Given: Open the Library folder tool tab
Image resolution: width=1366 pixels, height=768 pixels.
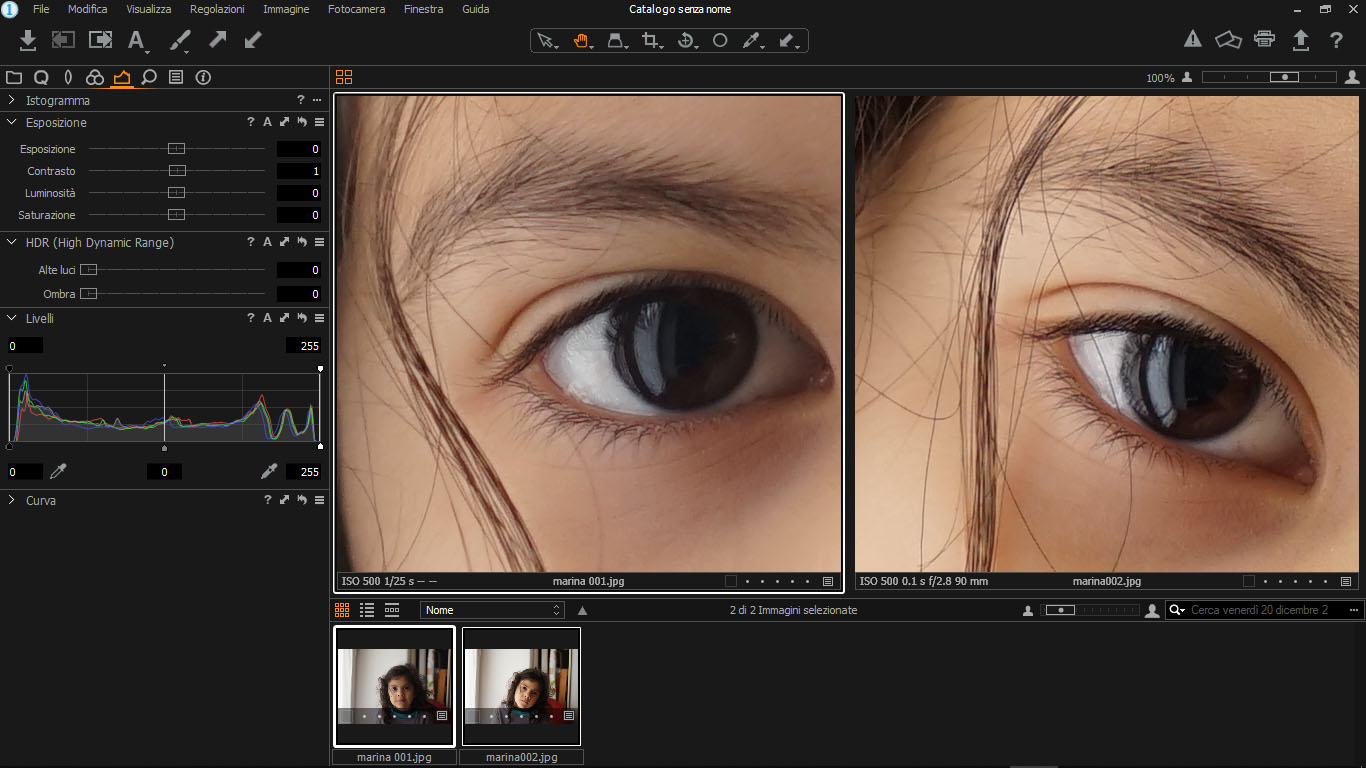Looking at the screenshot, I should tap(14, 77).
